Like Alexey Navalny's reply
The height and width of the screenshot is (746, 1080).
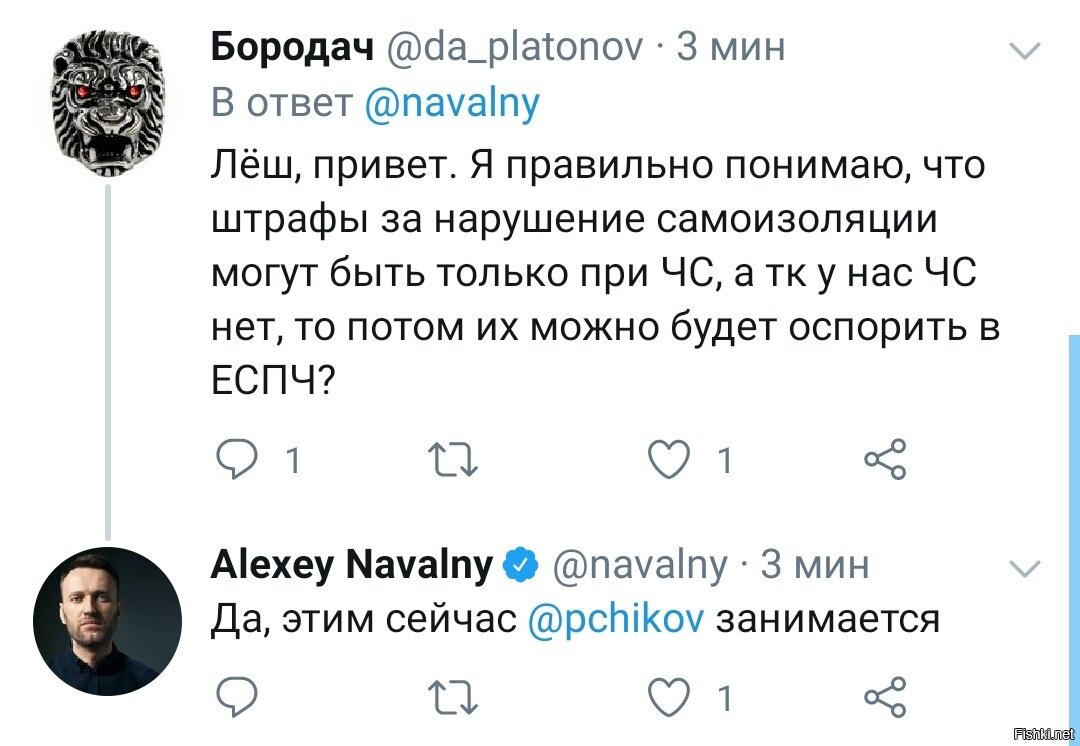670,697
